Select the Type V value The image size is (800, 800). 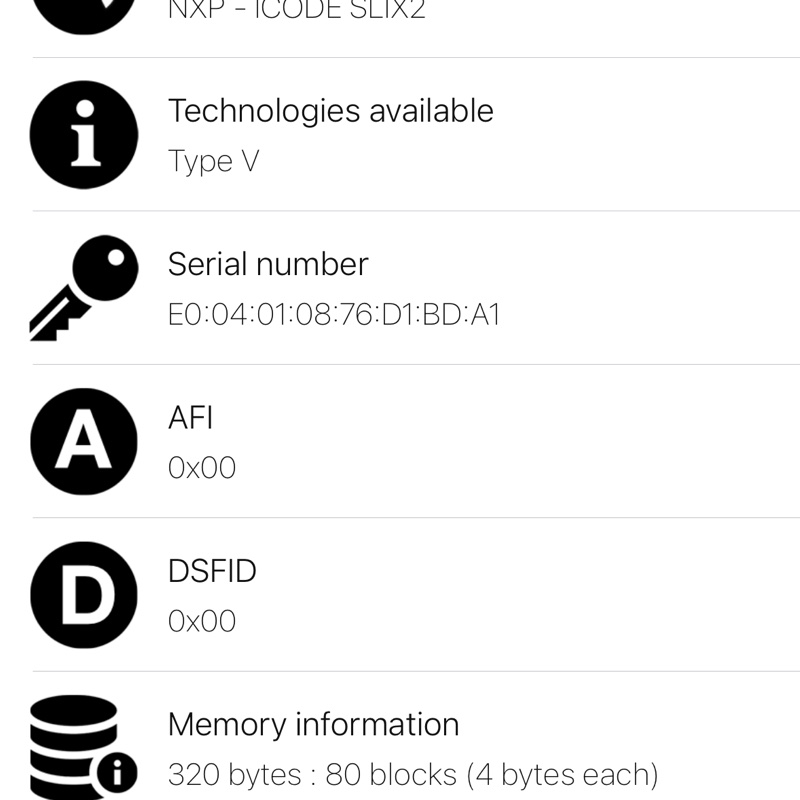click(x=213, y=161)
